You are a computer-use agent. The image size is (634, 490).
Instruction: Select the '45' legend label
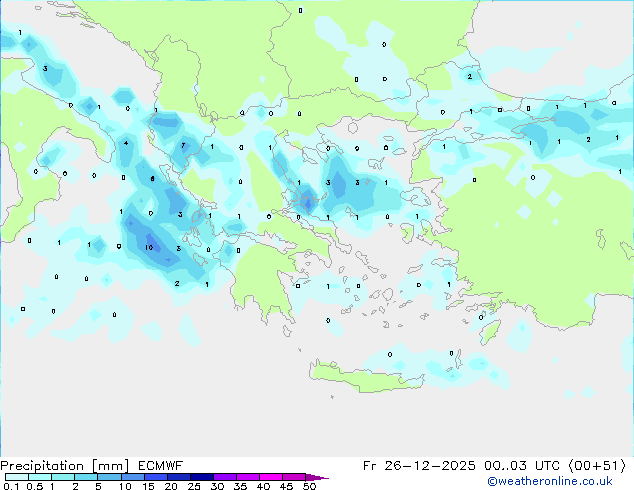pos(286,486)
